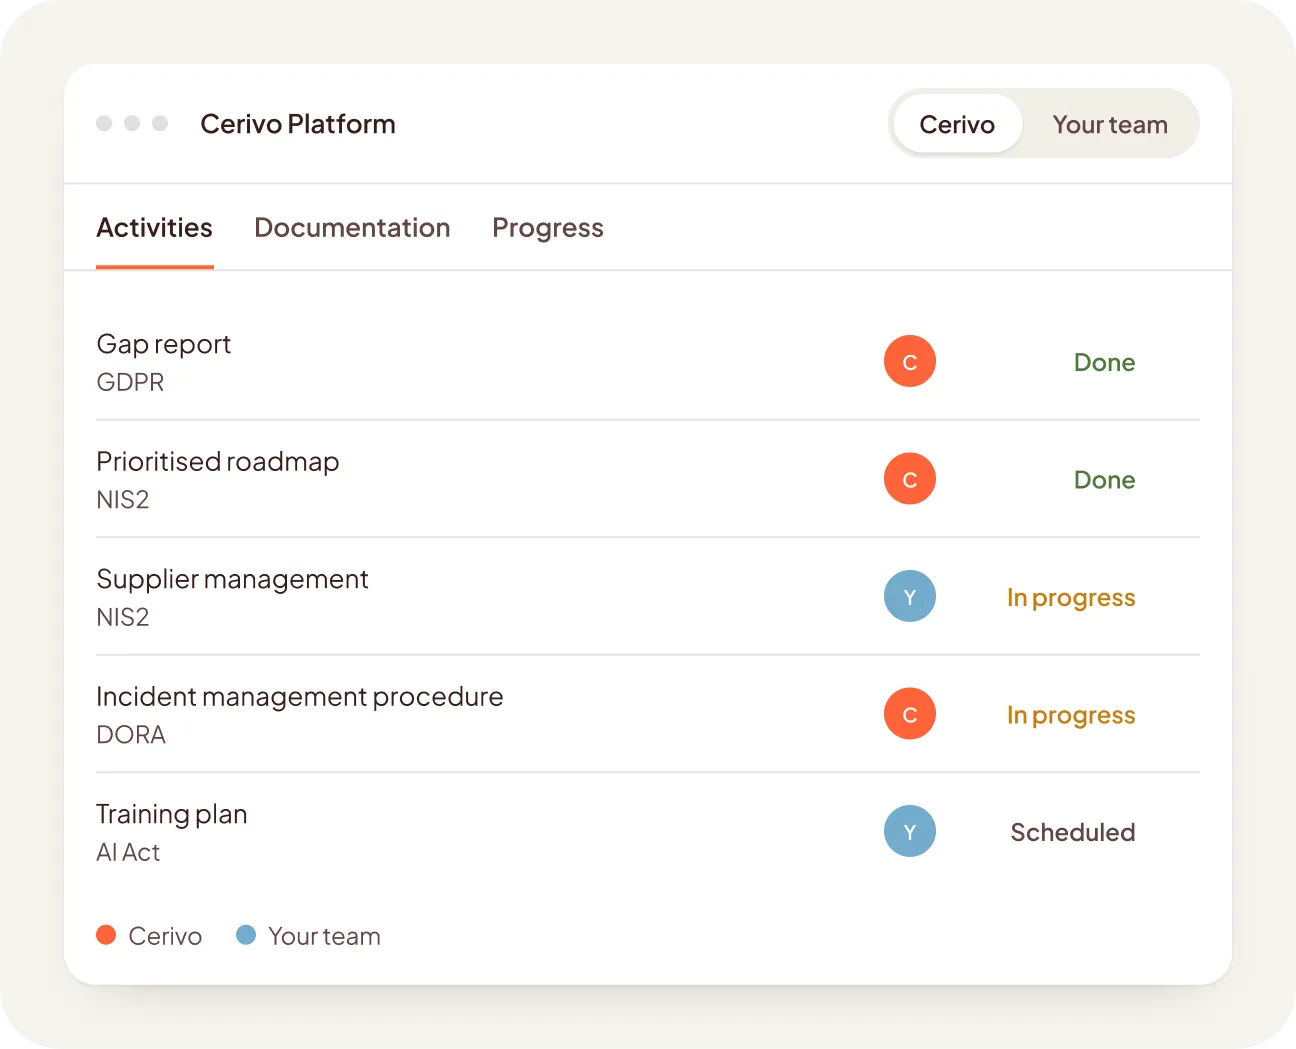Image resolution: width=1296 pixels, height=1049 pixels.
Task: Click the Done status for Gap report
Action: [x=1104, y=362]
